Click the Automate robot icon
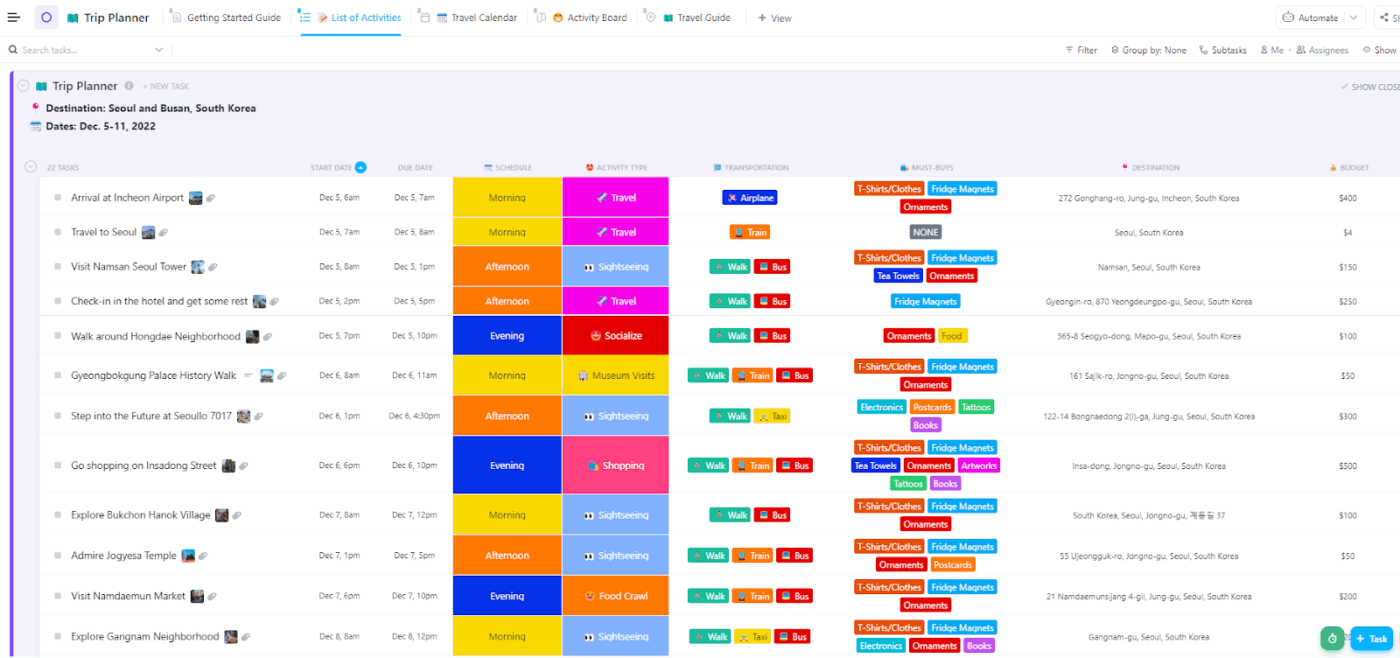The image size is (1400, 658). coord(1288,17)
